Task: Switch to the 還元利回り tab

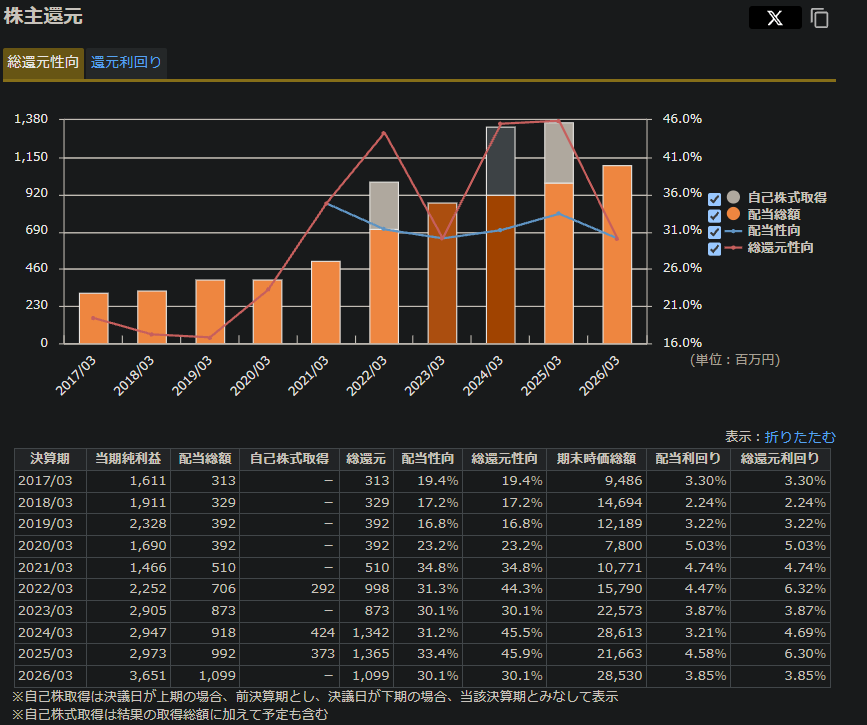Action: pos(126,62)
